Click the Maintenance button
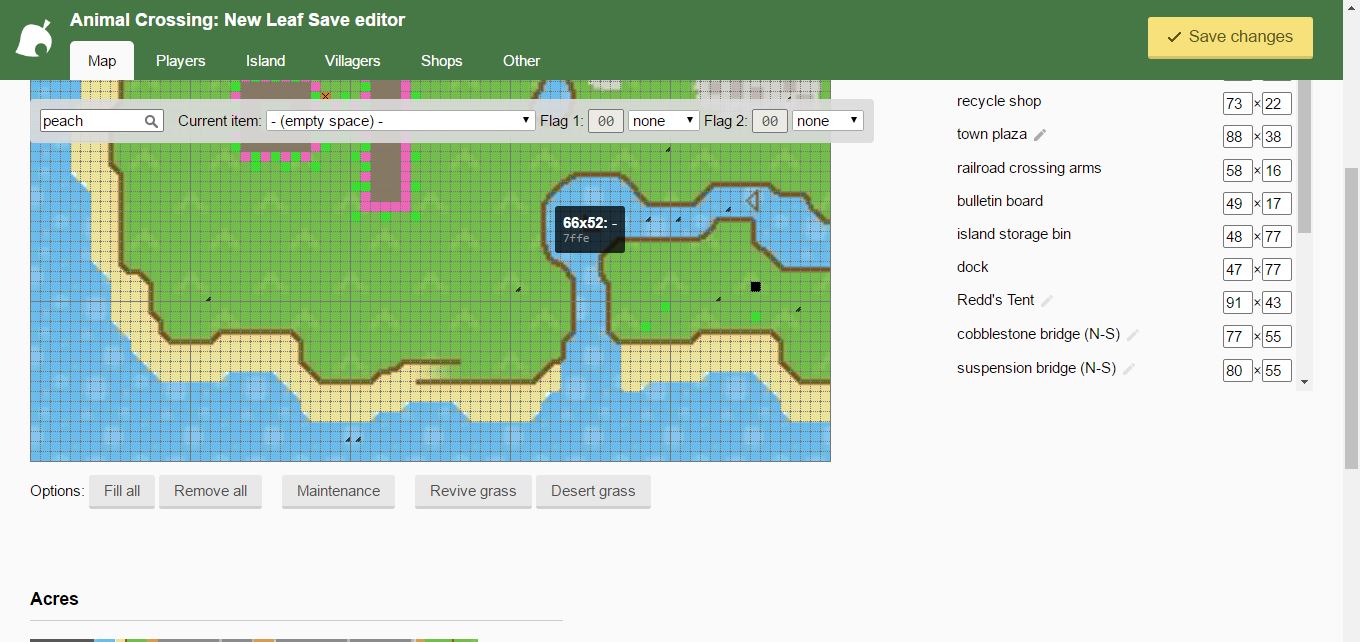Image resolution: width=1360 pixels, height=642 pixels. 338,491
